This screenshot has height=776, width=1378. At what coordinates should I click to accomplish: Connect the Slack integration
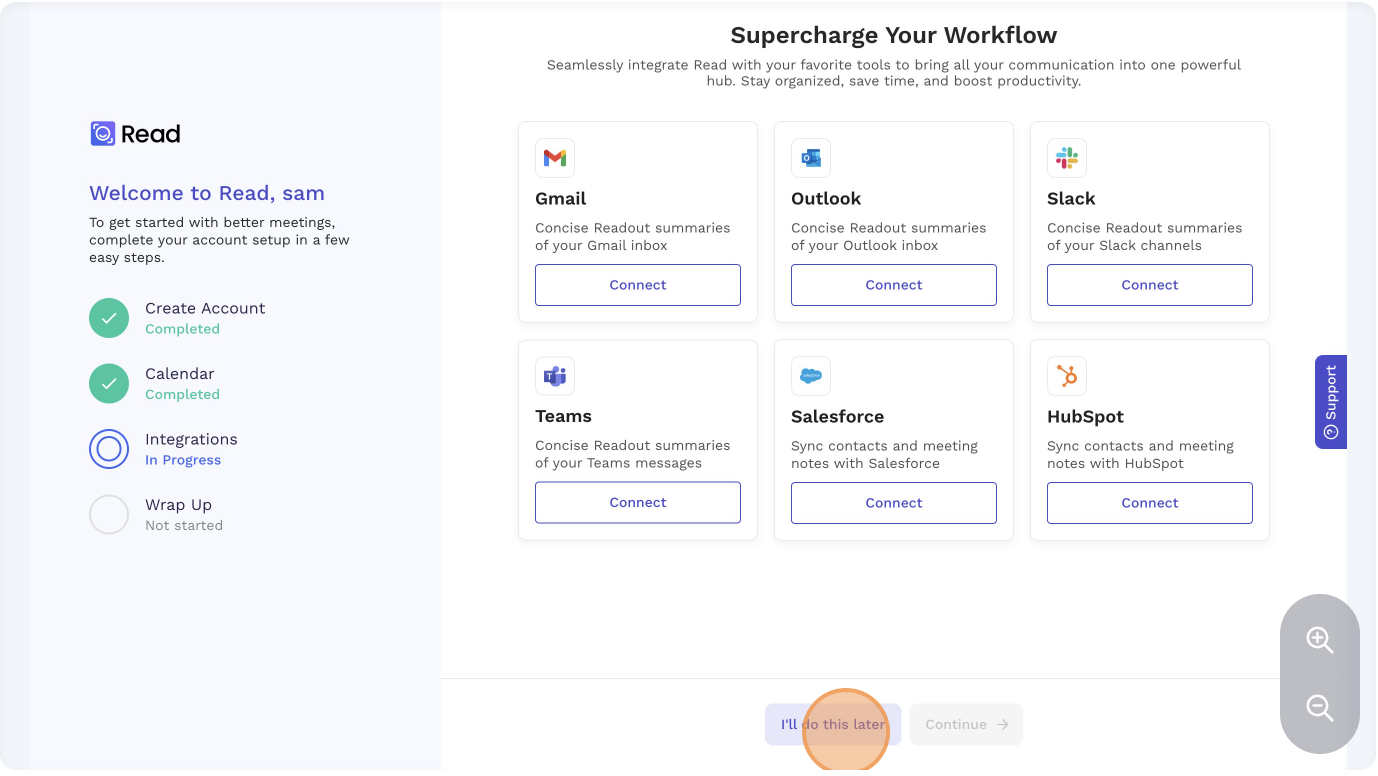click(1150, 285)
